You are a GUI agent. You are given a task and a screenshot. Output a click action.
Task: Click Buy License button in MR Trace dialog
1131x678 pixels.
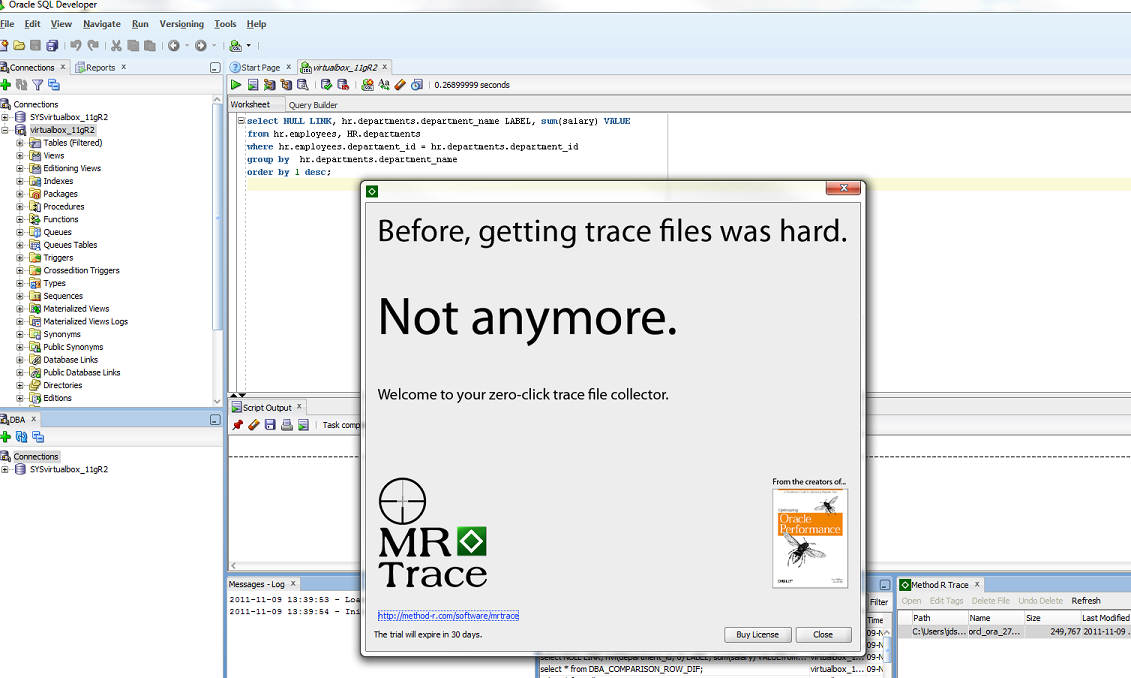coord(757,635)
